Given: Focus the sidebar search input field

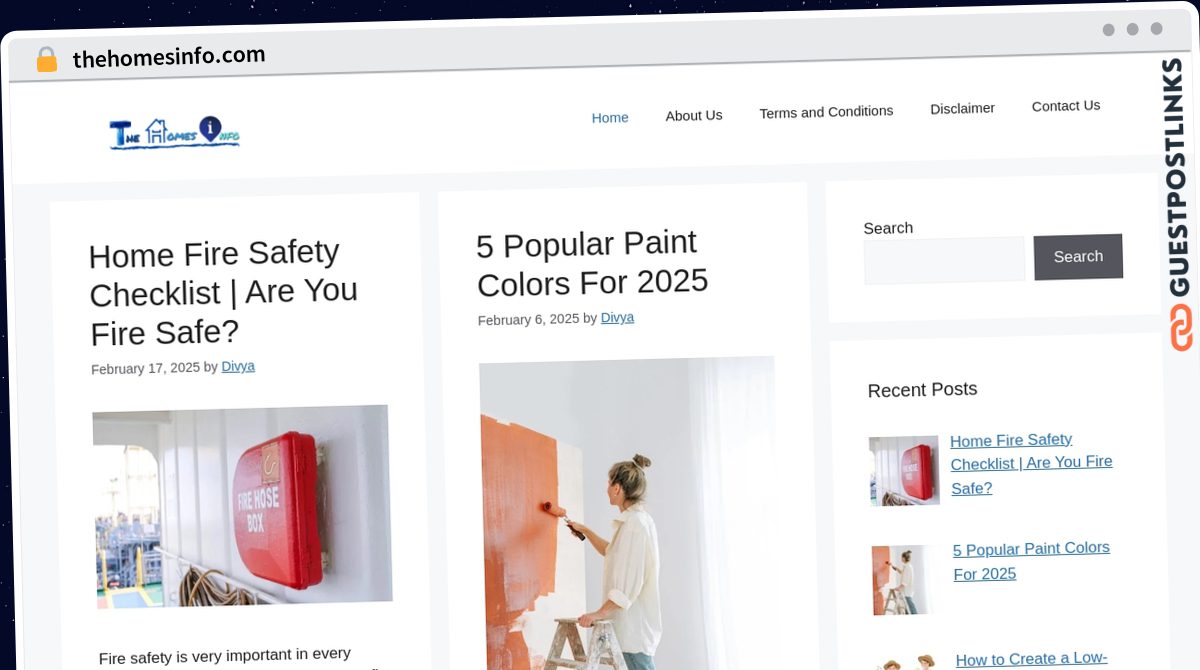Looking at the screenshot, I should 944,260.
